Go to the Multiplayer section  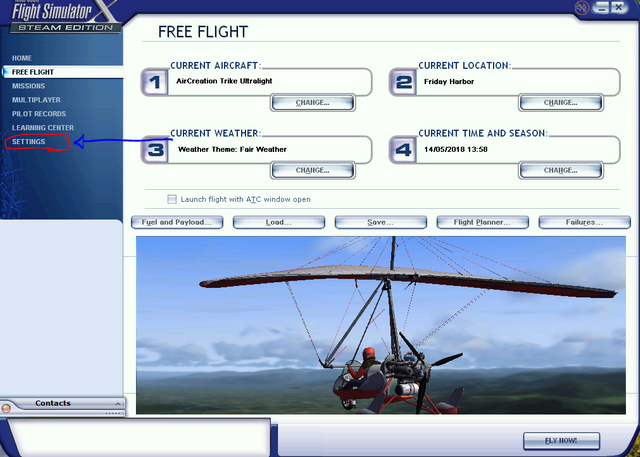coord(36,100)
